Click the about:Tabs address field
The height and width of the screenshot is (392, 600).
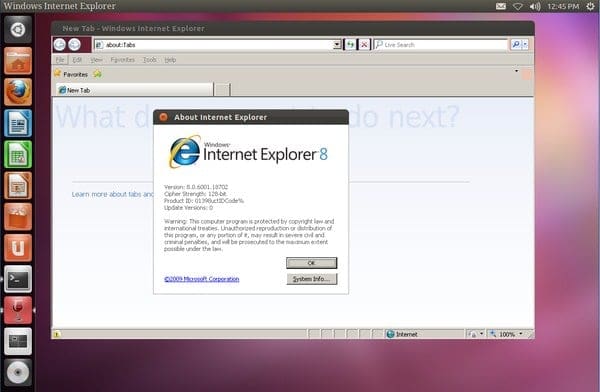tap(214, 45)
